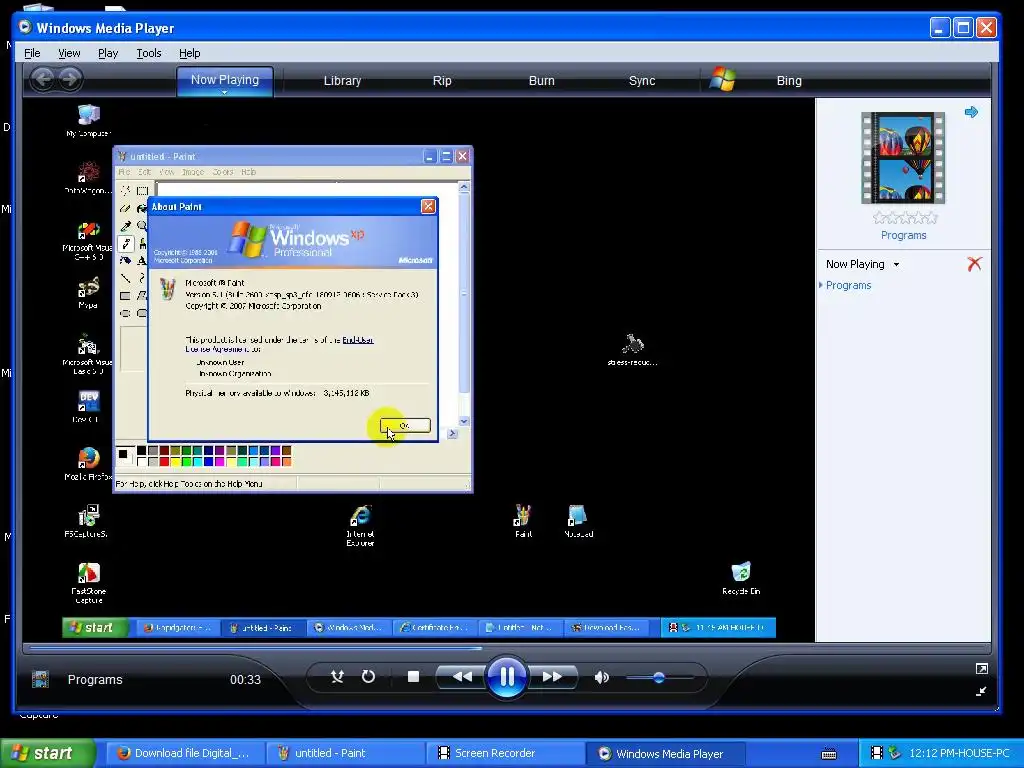The width and height of the screenshot is (1024, 768).
Task: Open the Bing tab
Action: 789,80
